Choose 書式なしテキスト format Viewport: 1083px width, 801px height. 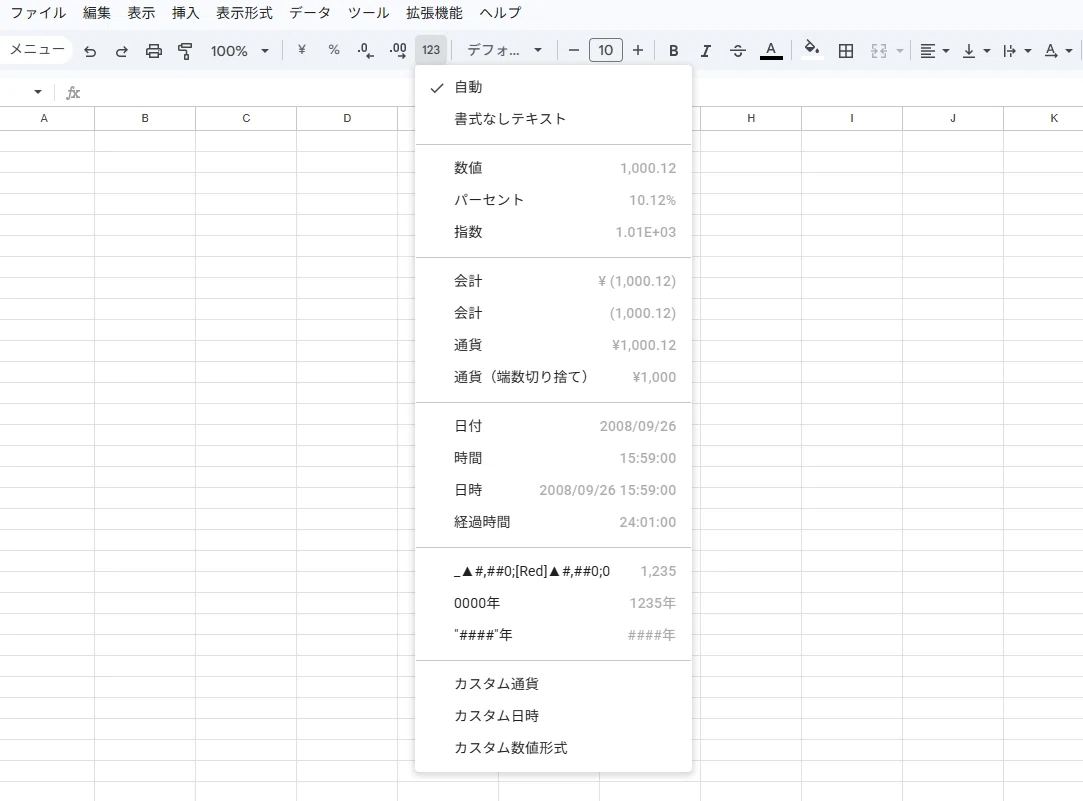tap(553, 119)
